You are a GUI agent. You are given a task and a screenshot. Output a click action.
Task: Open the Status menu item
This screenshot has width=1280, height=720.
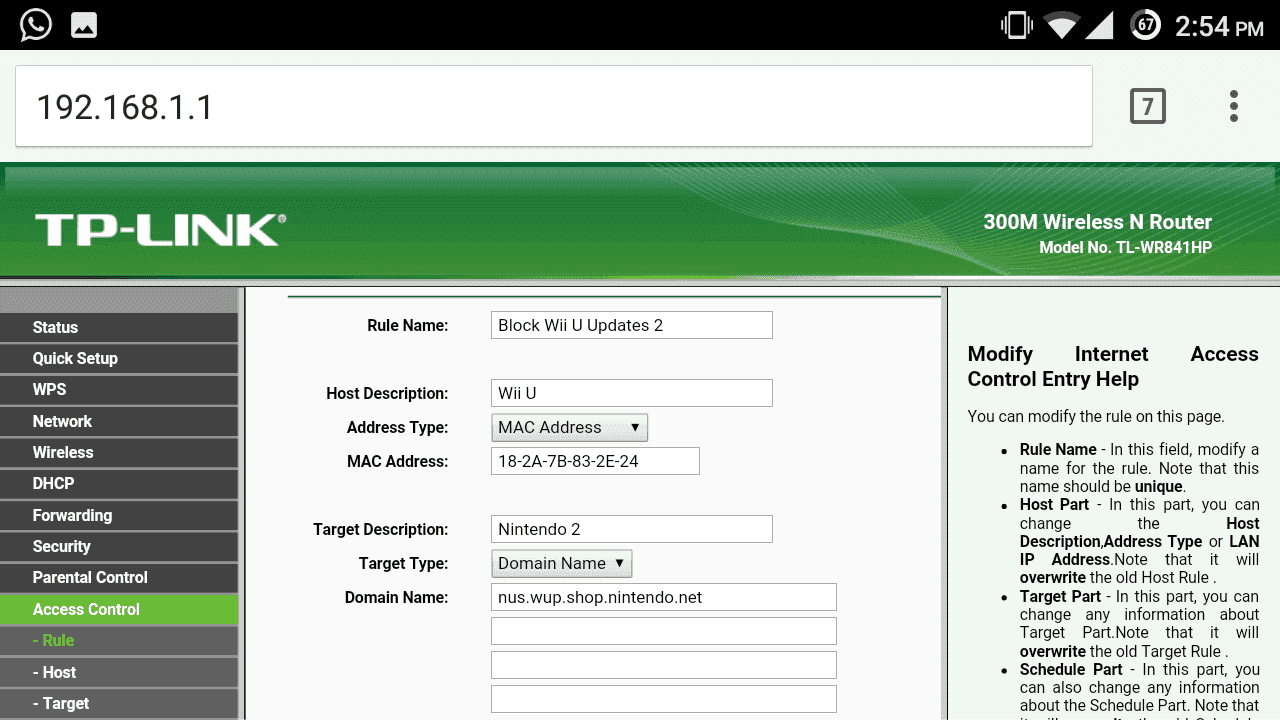coord(119,327)
